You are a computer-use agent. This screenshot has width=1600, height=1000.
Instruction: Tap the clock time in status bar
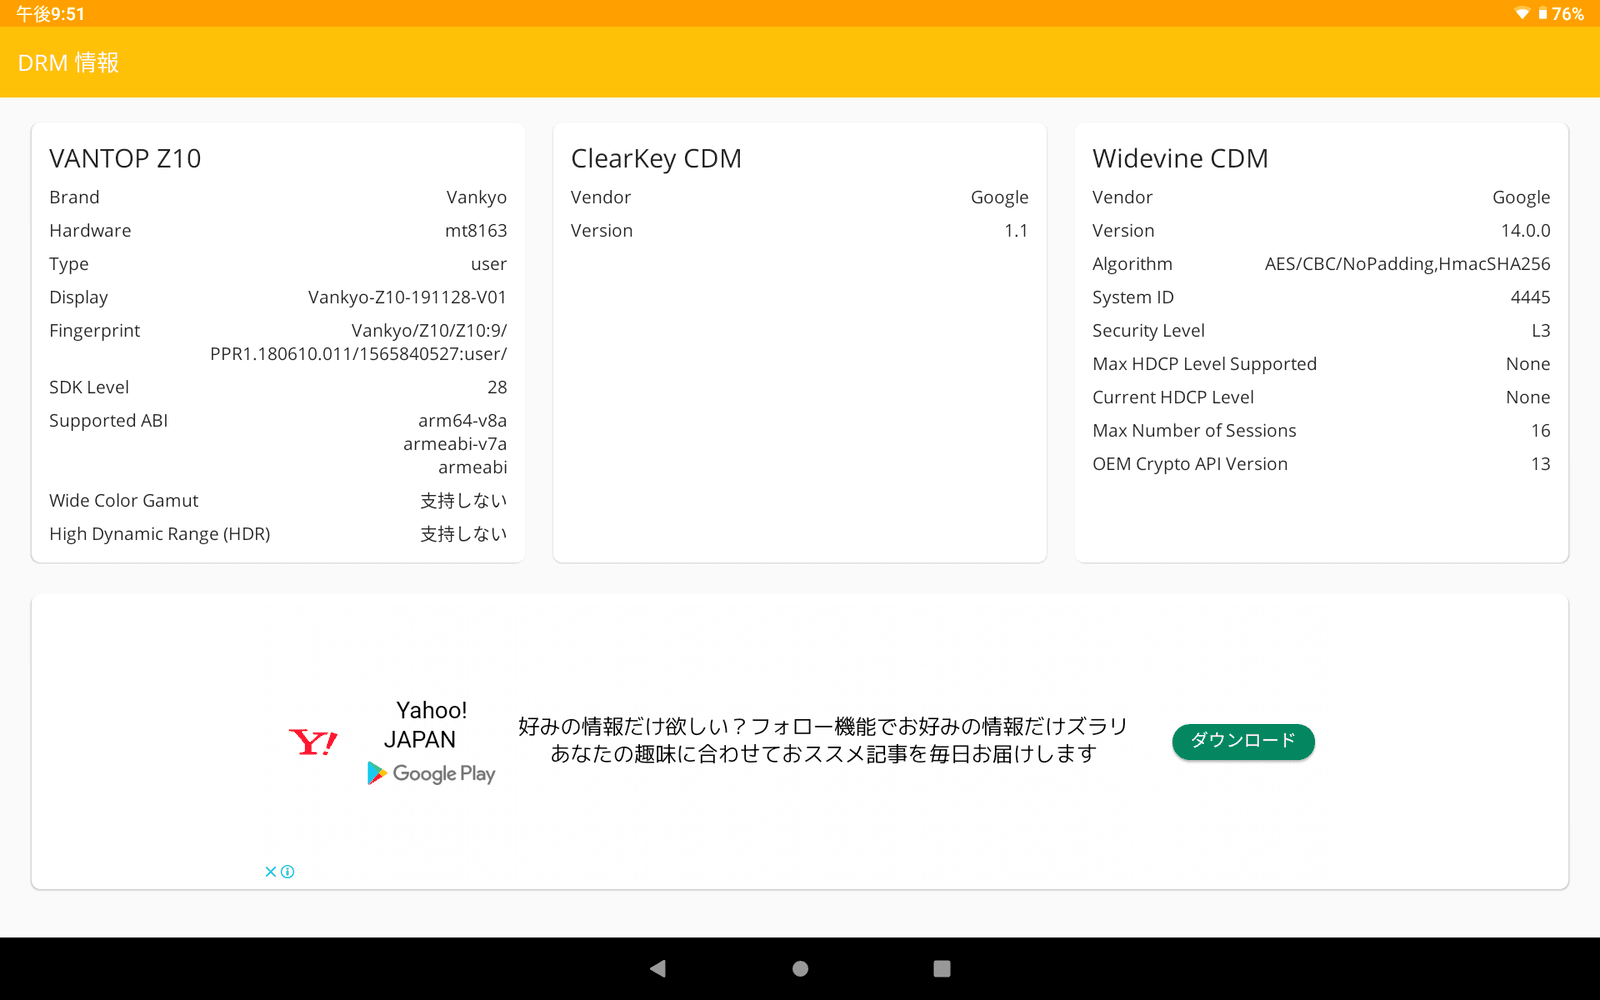click(50, 14)
